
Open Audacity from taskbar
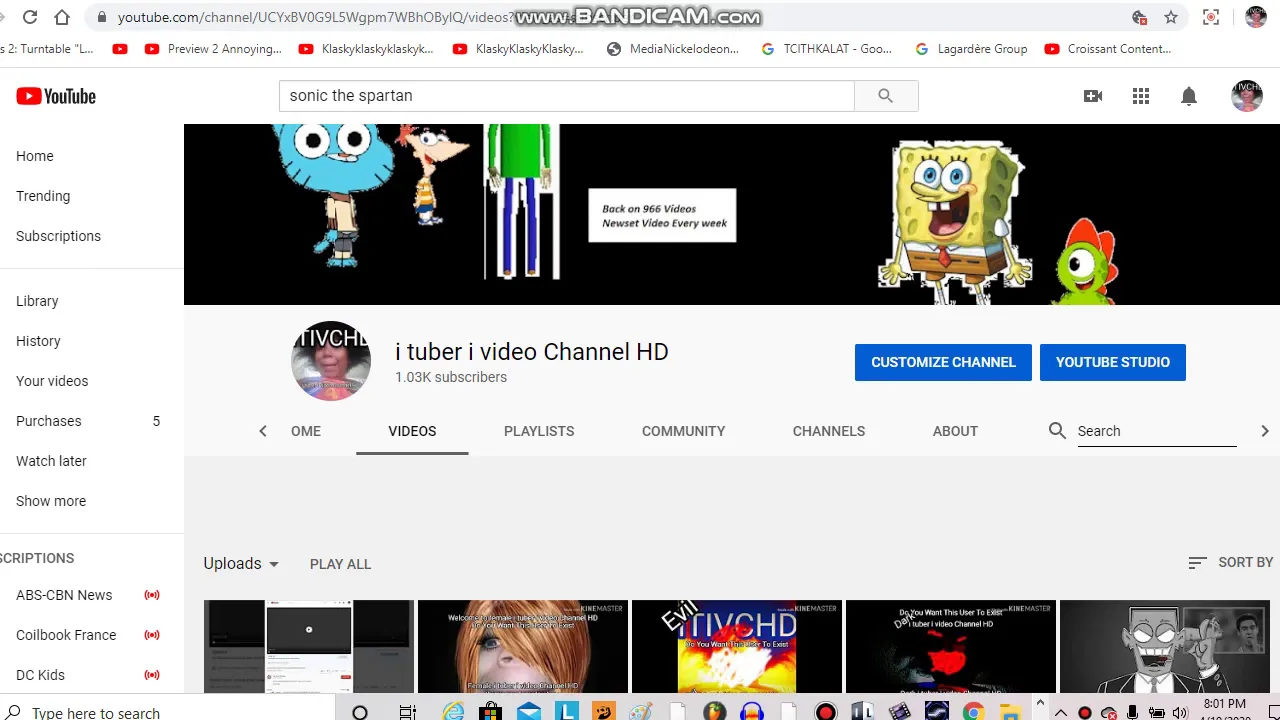click(x=751, y=712)
